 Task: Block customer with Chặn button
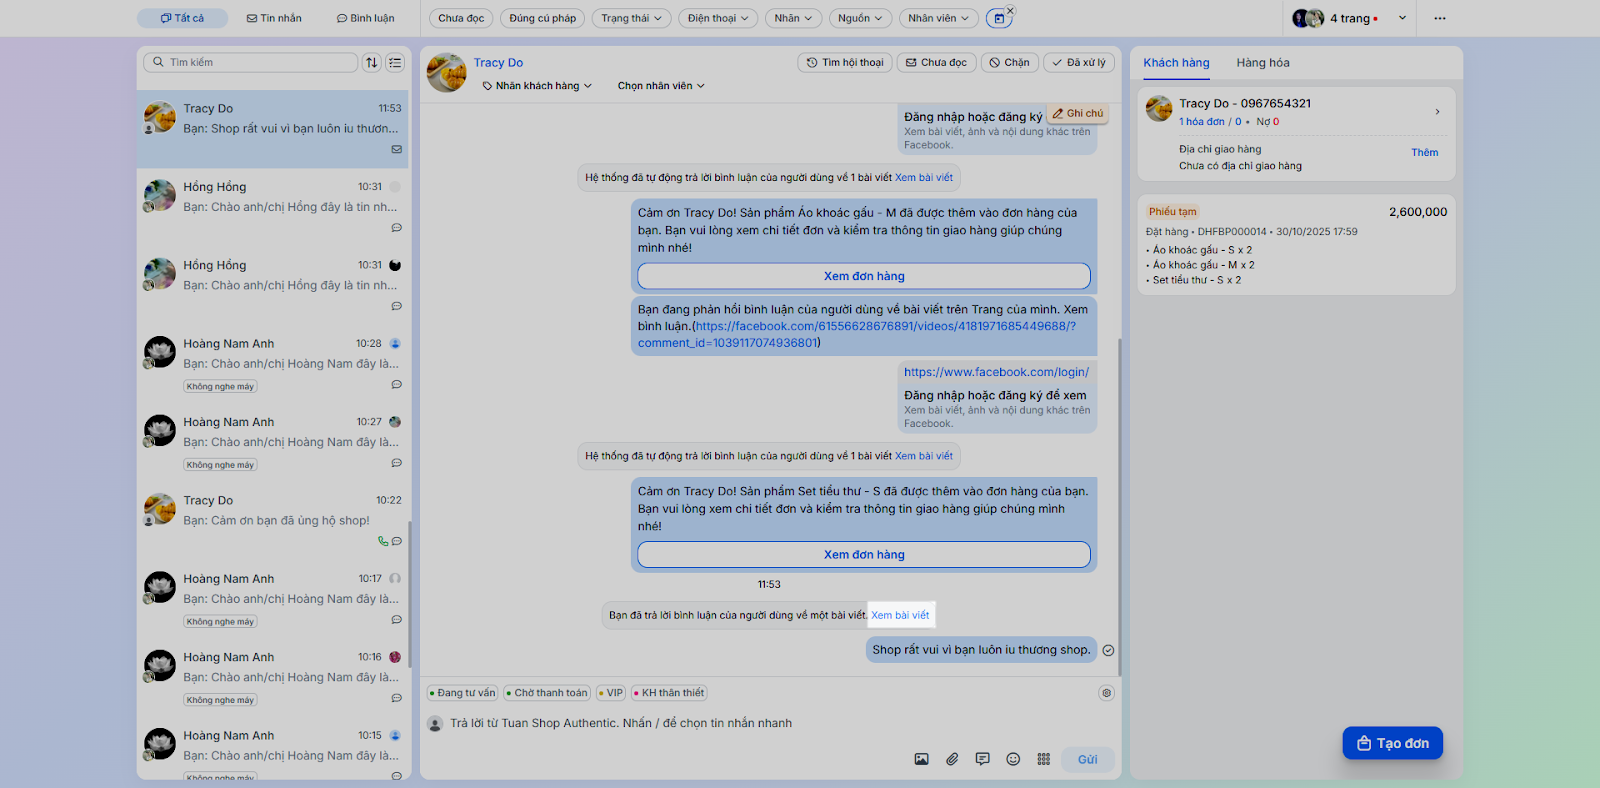1010,62
